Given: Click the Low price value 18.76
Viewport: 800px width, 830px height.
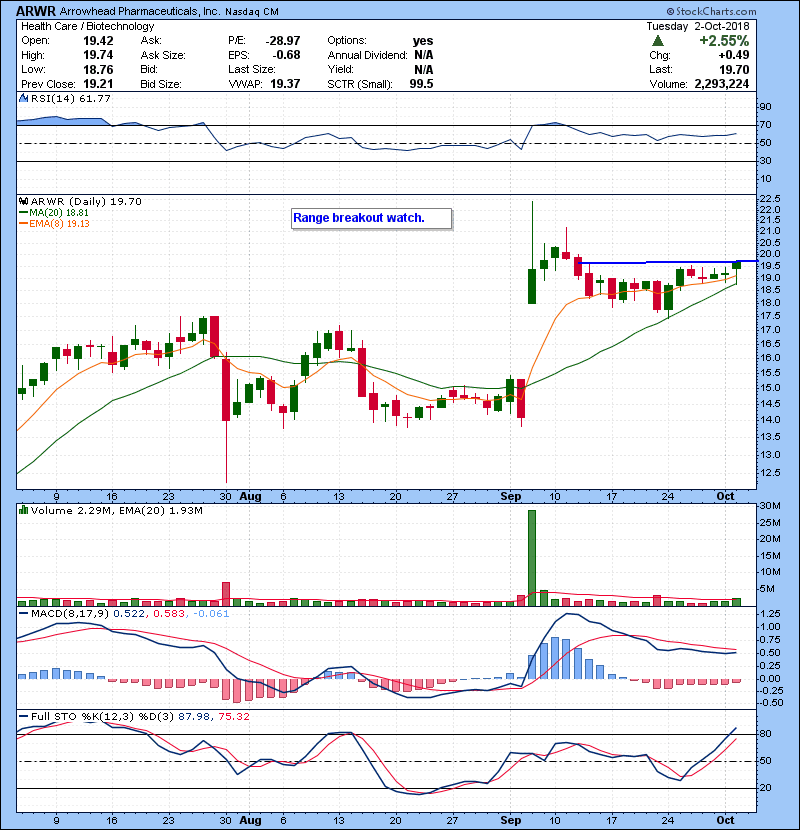Looking at the screenshot, I should 98,69.
